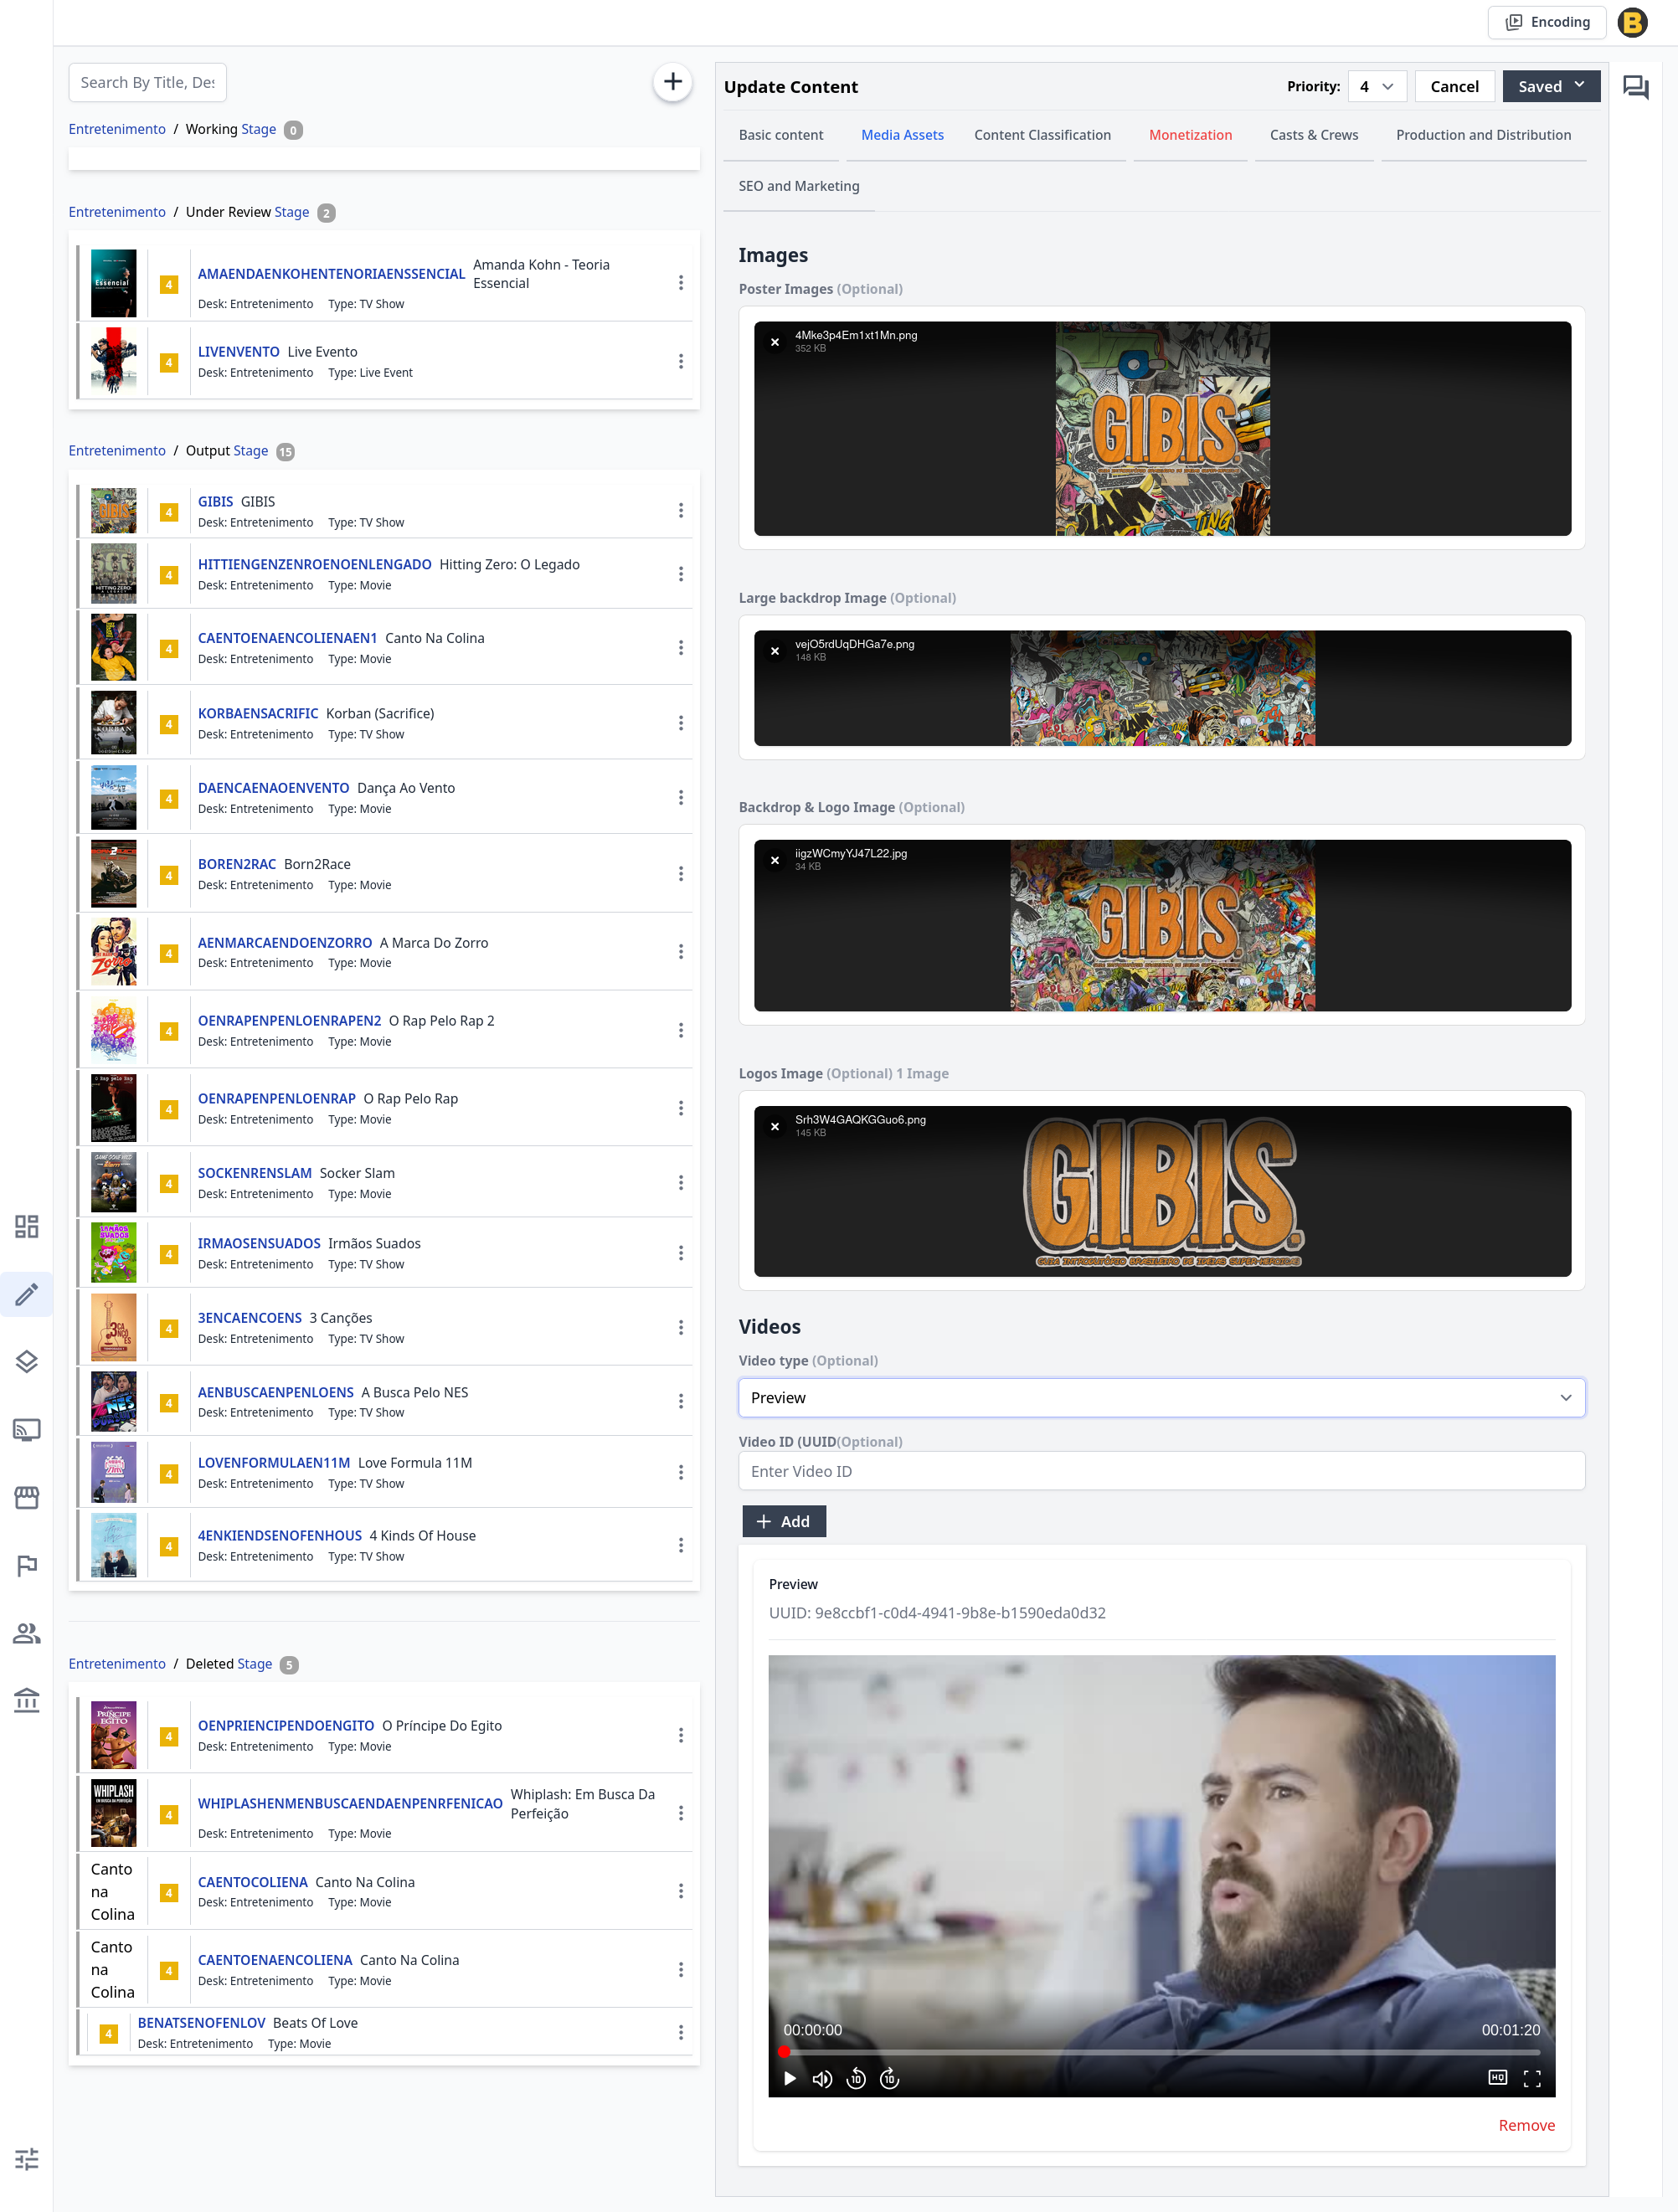This screenshot has height=2212, width=1678.
Task: Open the Priority dropdown
Action: (x=1377, y=87)
